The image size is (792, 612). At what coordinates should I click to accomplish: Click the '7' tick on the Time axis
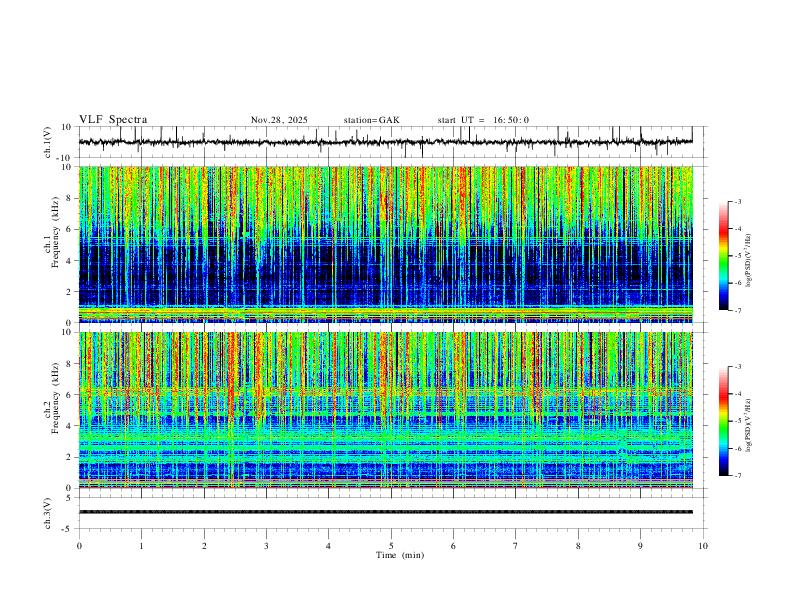(x=516, y=546)
